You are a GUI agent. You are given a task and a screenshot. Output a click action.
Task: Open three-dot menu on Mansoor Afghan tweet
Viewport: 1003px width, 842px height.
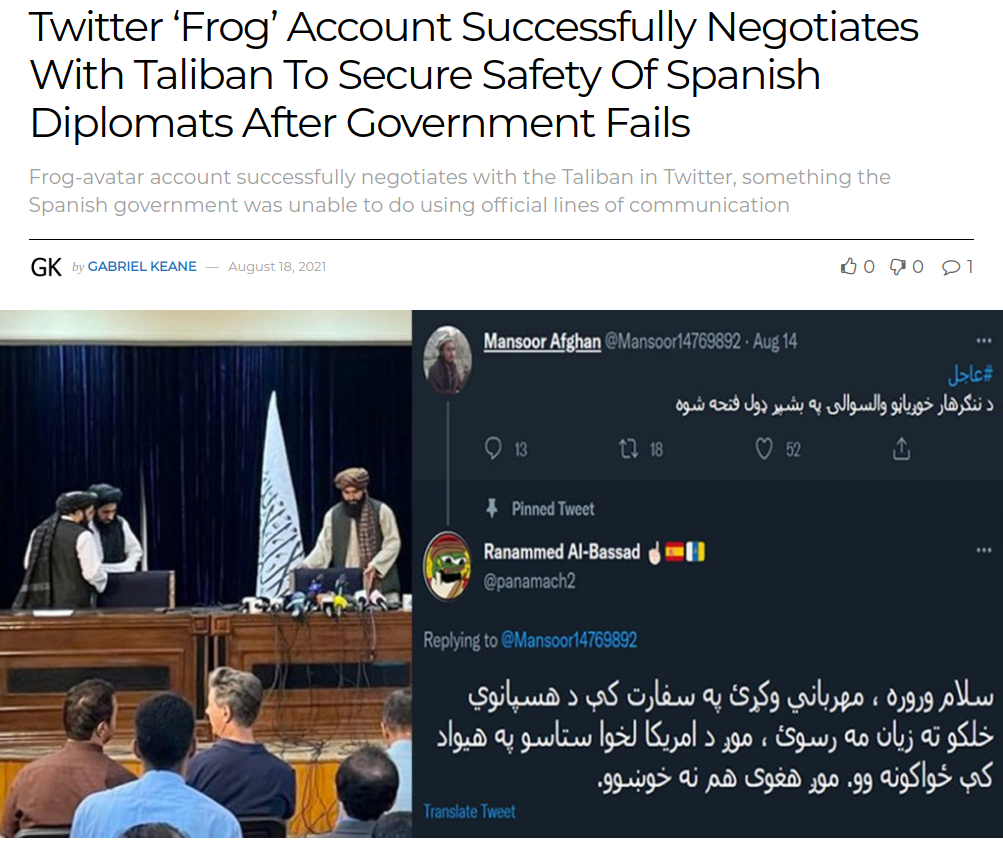coord(984,341)
